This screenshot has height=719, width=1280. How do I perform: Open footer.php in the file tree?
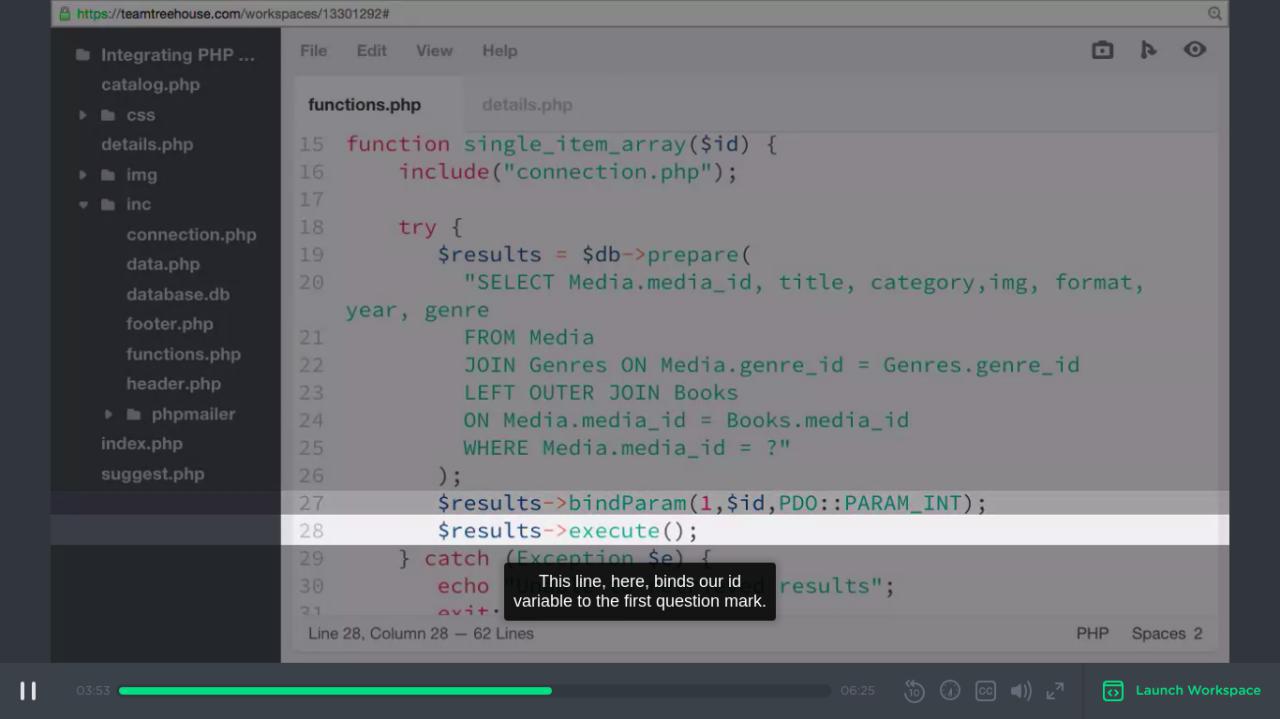click(x=170, y=324)
